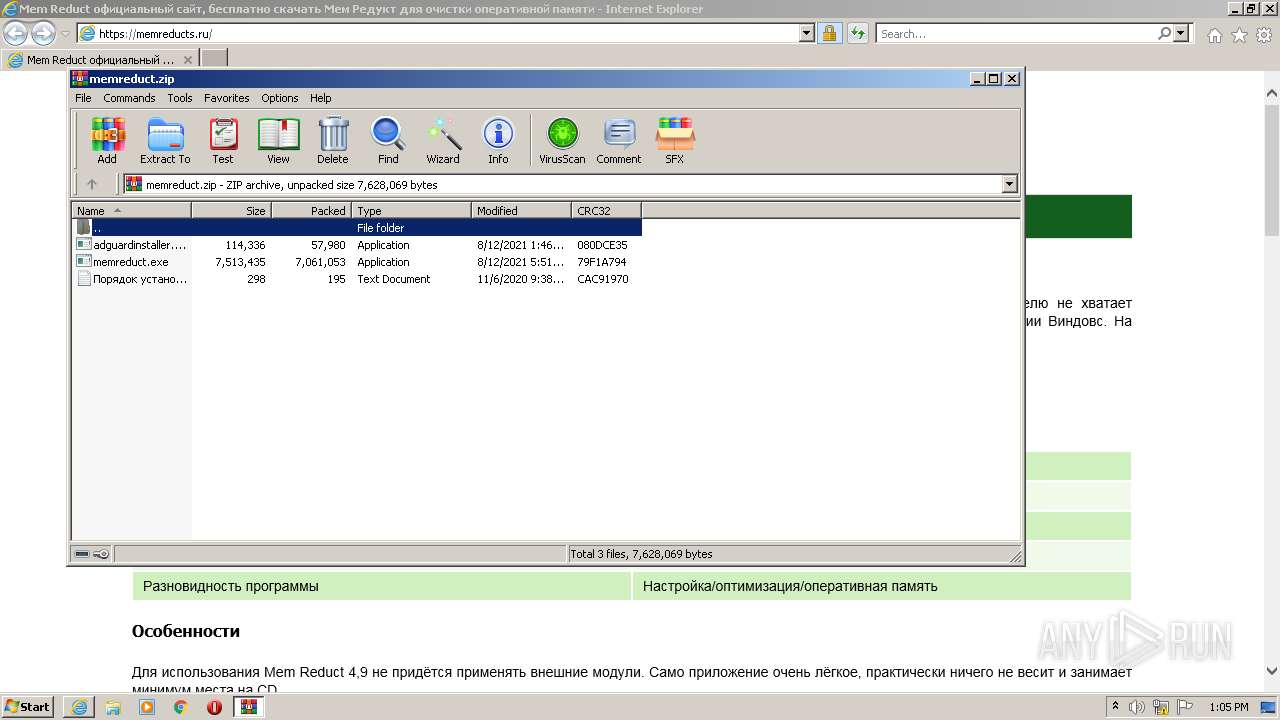Select adguardinstaller file row
The image size is (1280, 720).
pyautogui.click(x=357, y=245)
